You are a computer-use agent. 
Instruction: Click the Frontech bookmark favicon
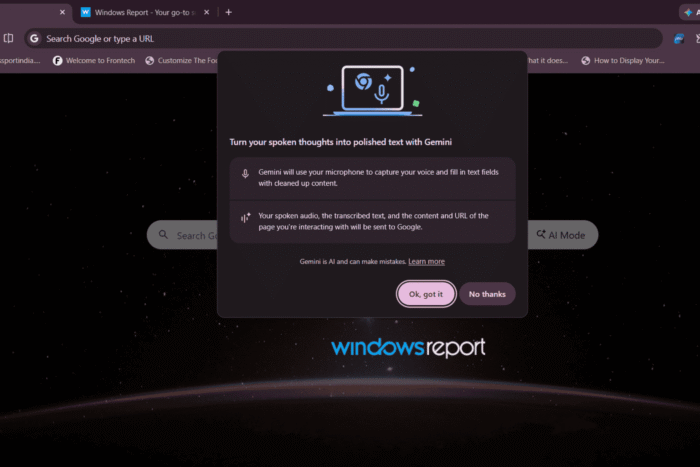pos(57,61)
